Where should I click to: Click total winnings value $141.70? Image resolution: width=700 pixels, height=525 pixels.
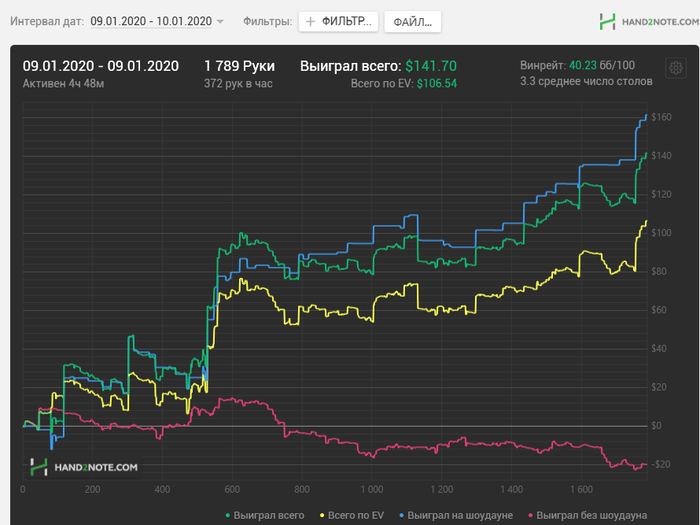pyautogui.click(x=431, y=66)
